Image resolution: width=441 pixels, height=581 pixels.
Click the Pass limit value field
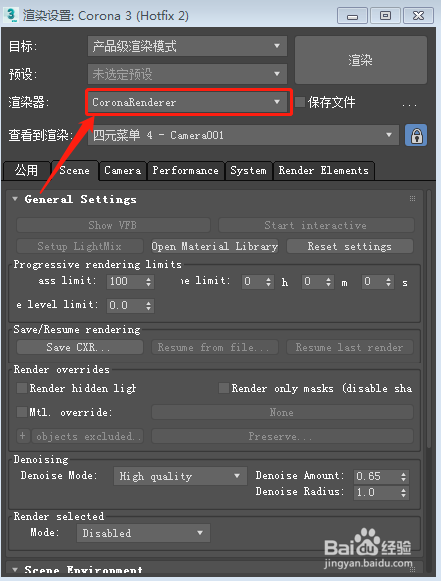125,282
